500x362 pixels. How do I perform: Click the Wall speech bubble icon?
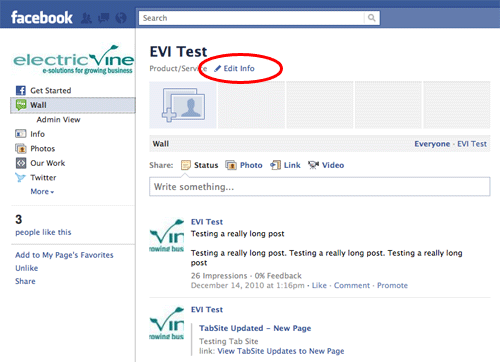pyautogui.click(x=21, y=105)
